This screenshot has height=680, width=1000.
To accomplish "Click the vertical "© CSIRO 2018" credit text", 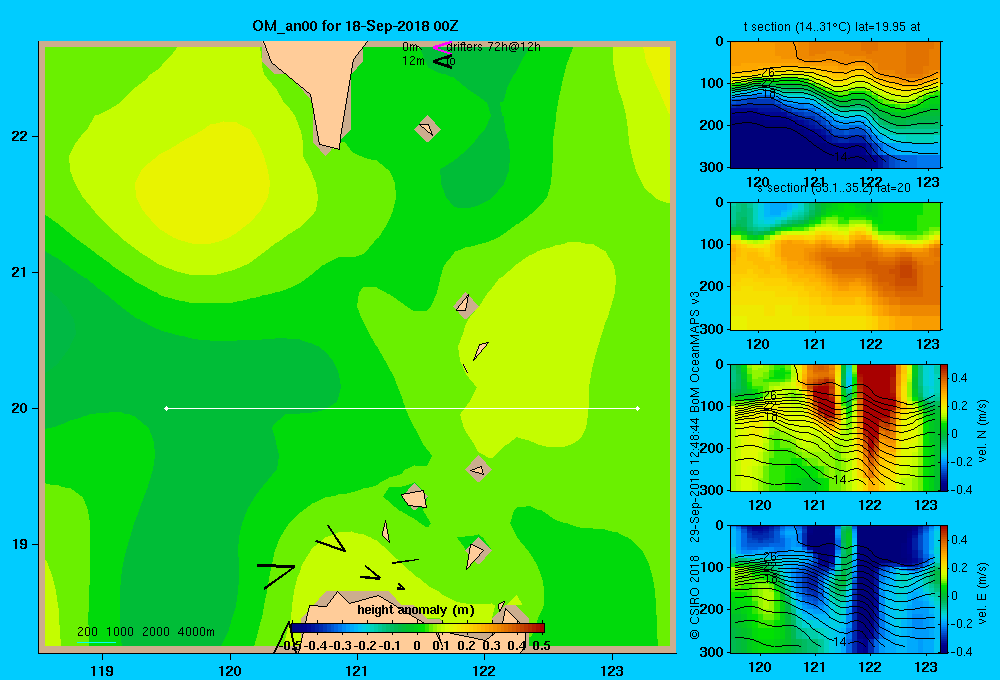I will point(695,597).
